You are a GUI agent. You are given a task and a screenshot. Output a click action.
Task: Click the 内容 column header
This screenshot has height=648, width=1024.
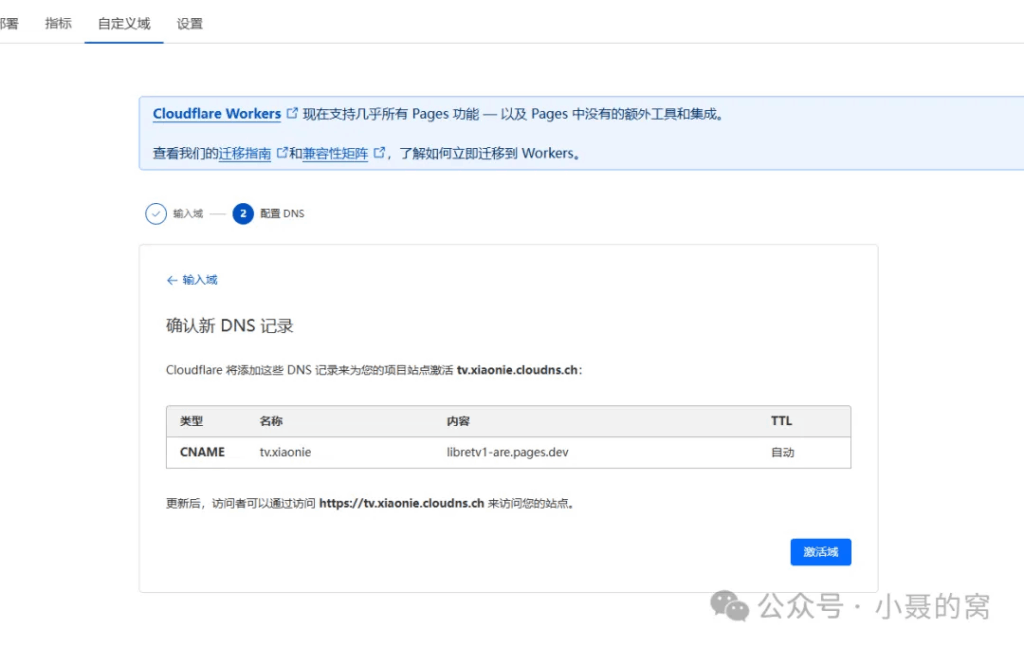coord(458,421)
